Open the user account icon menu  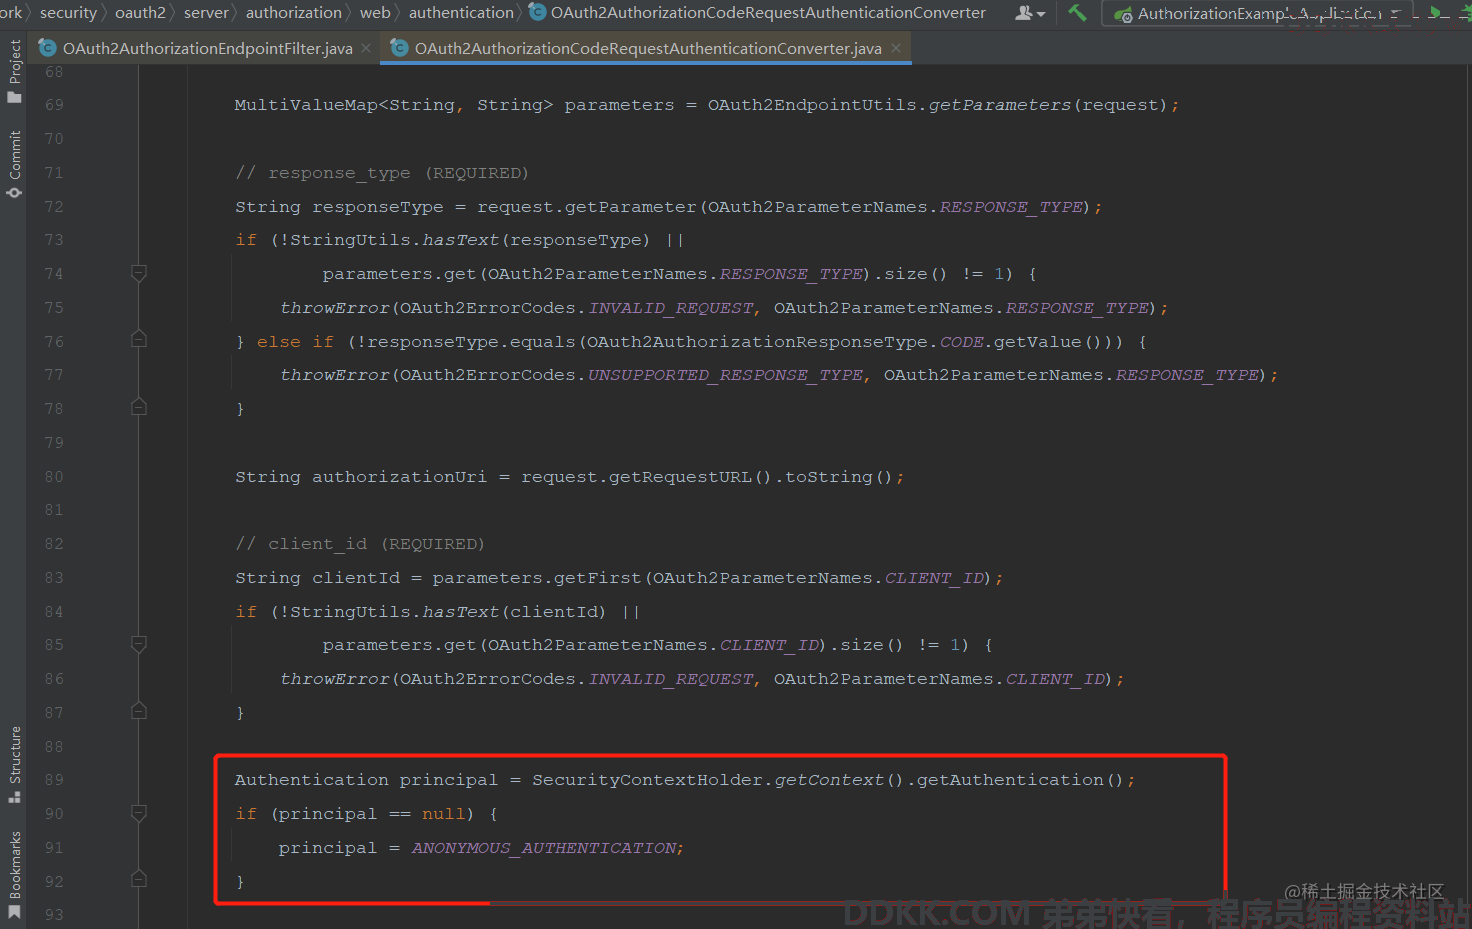(x=1028, y=13)
